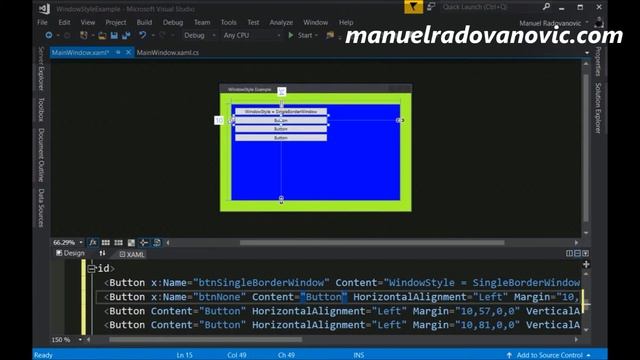Open the Properties side panel
Image resolution: width=640 pixels, height=360 pixels.
pyautogui.click(x=598, y=62)
